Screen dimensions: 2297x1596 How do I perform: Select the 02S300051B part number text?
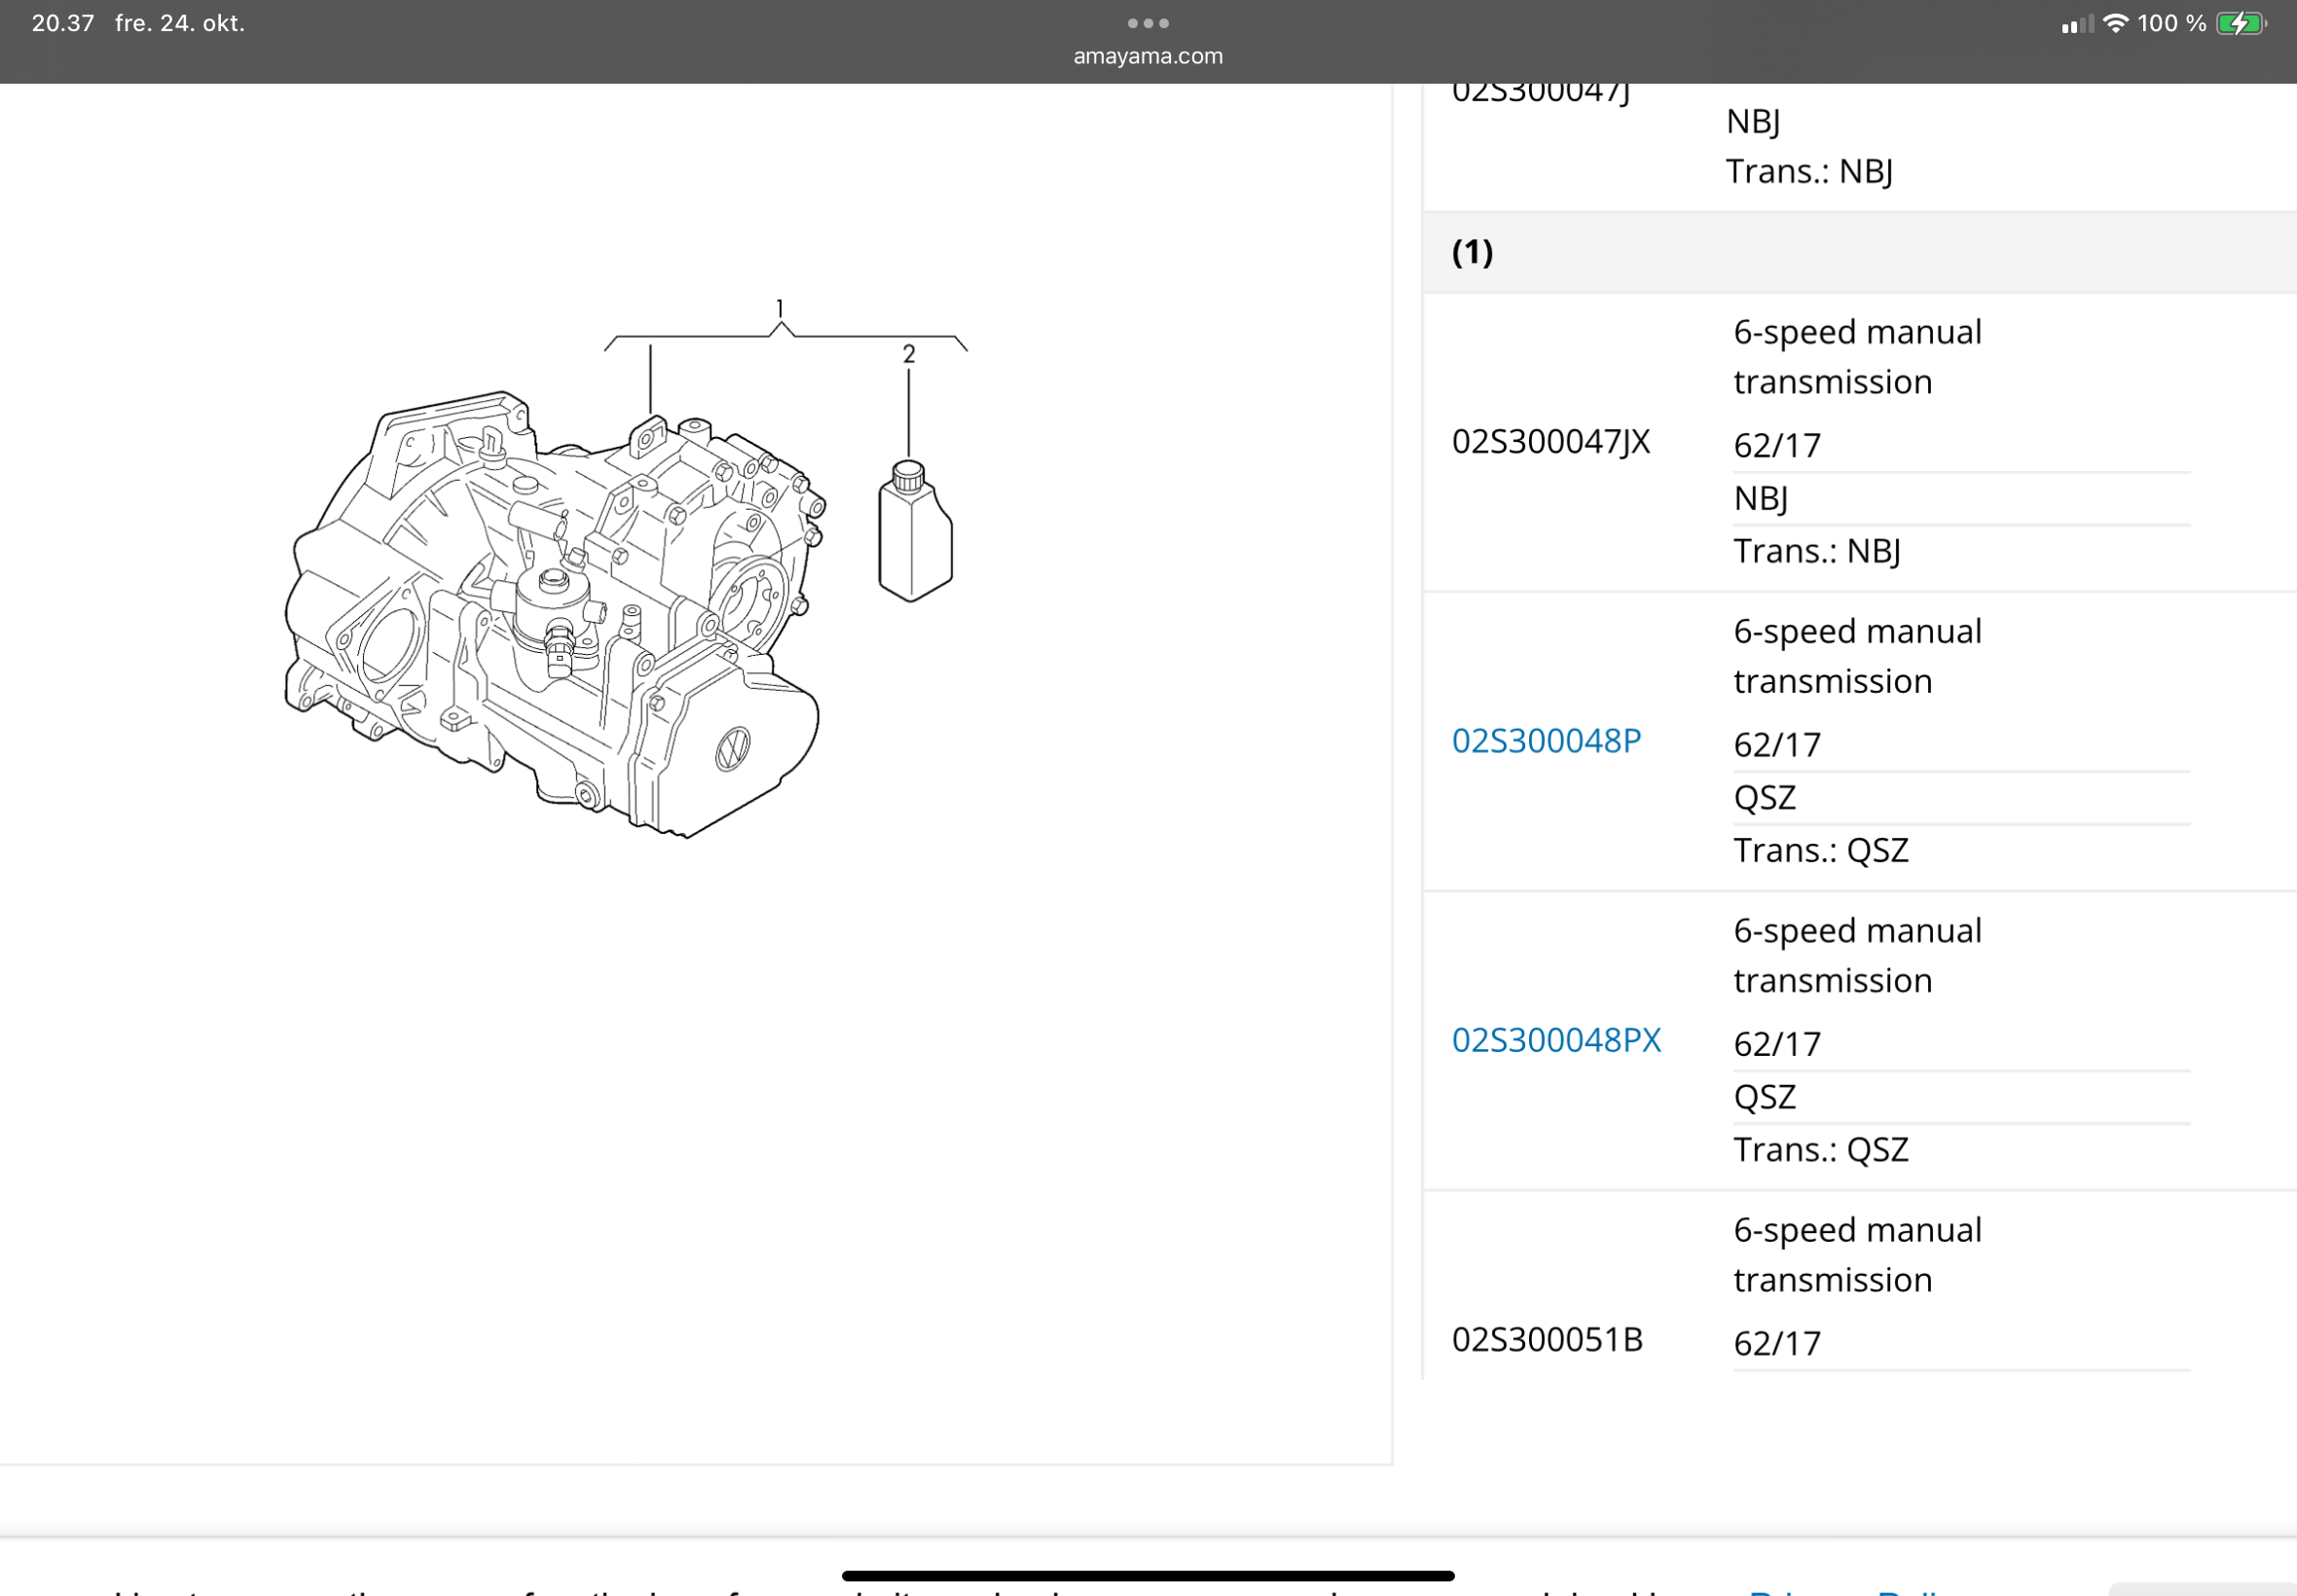(x=1547, y=1340)
